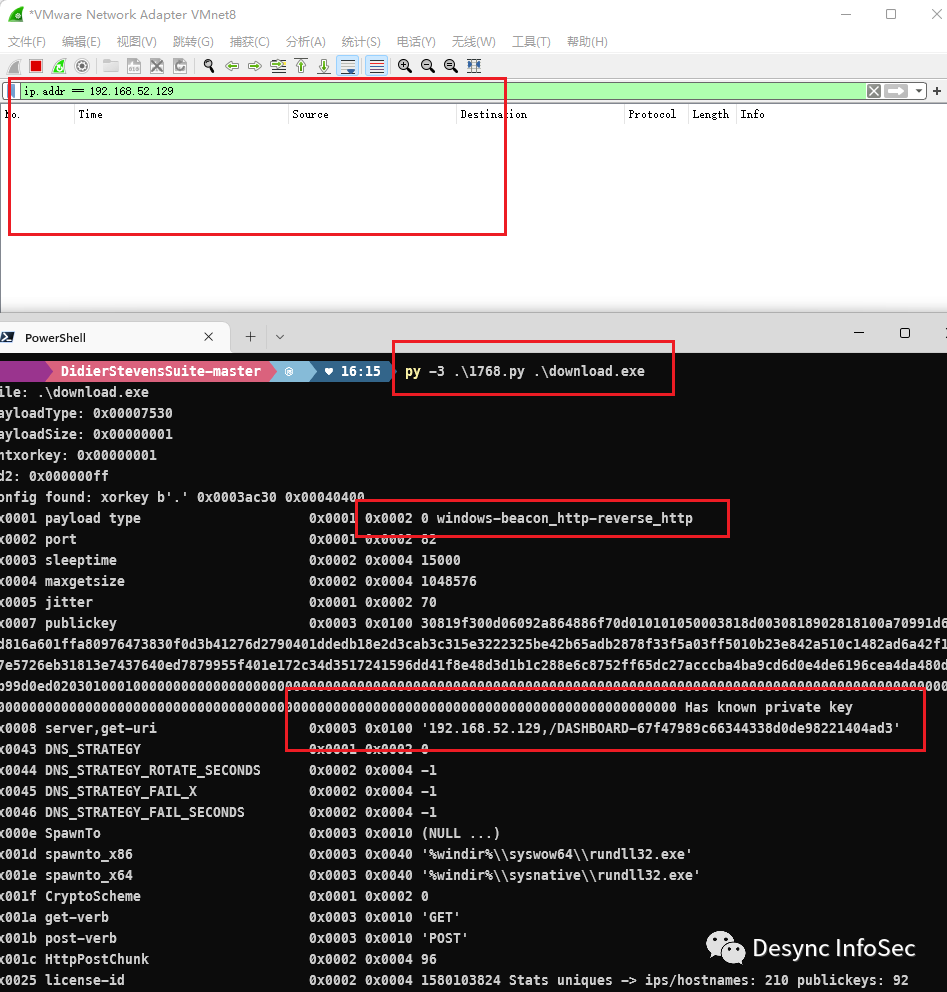Screen dimensions: 947x992
Task: Sort by Source column header
Action: [x=373, y=115]
